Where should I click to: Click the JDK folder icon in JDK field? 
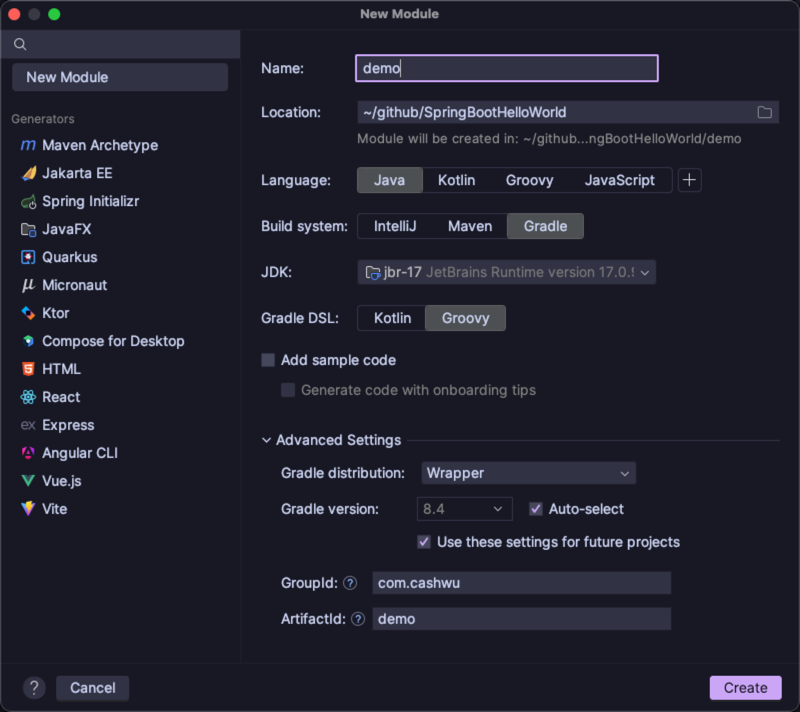pos(373,272)
